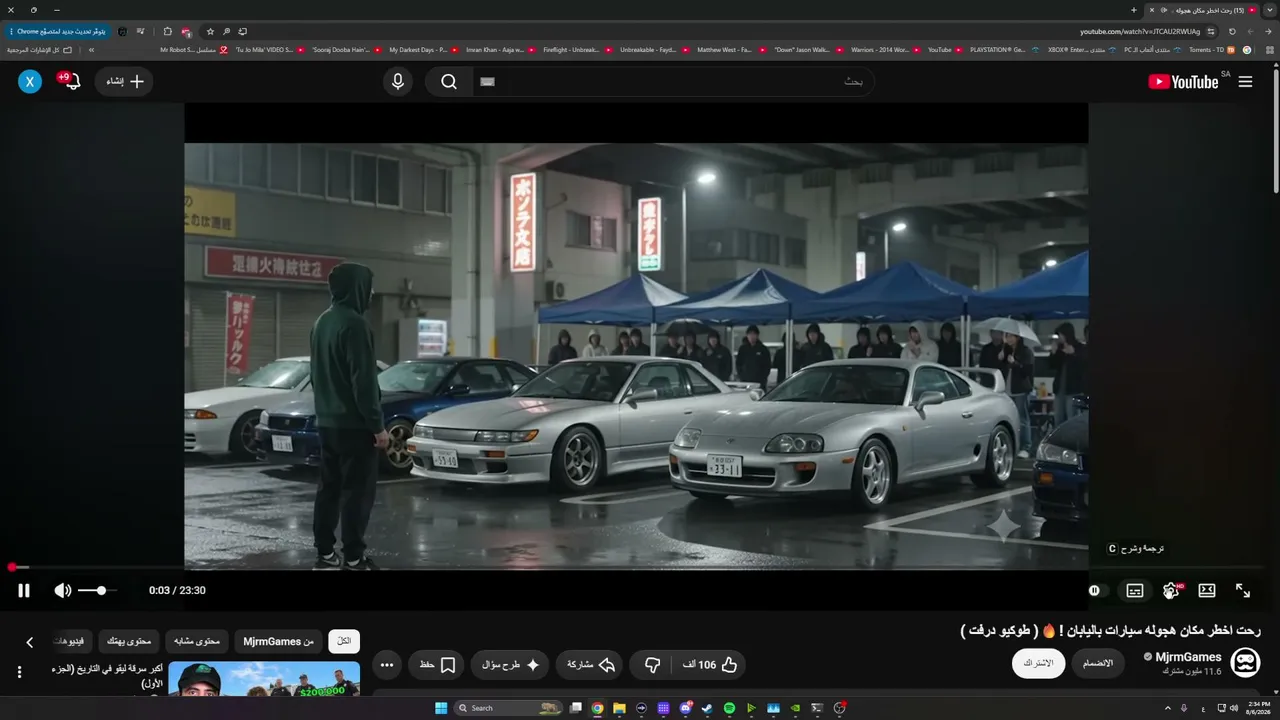Save the video with حفظ button
The width and height of the screenshot is (1280, 720).
click(x=437, y=665)
